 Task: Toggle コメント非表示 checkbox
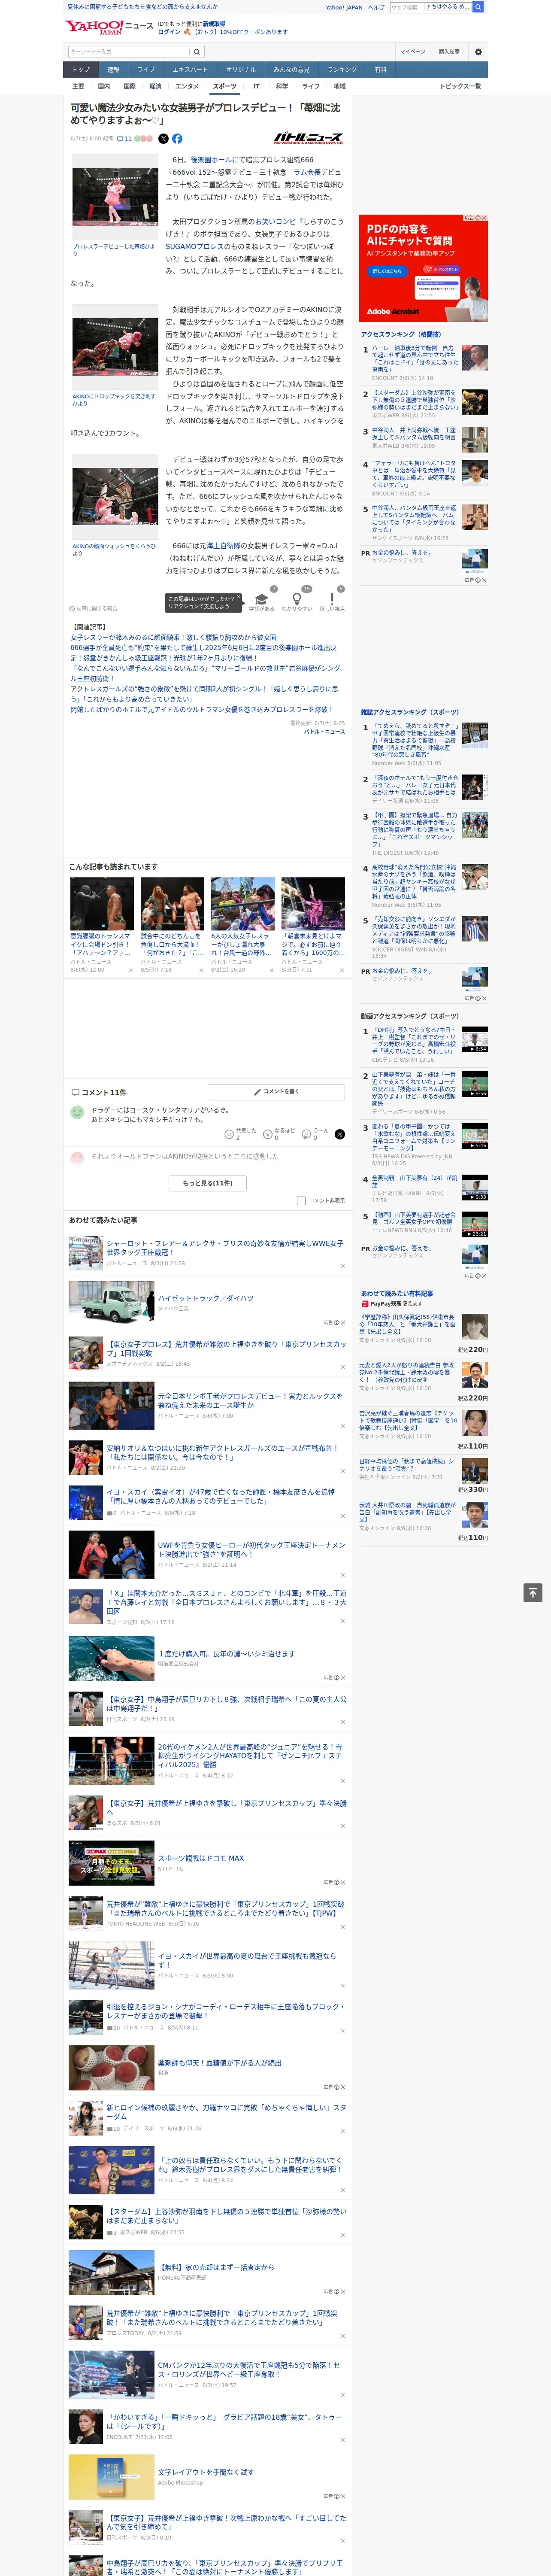point(301,1201)
